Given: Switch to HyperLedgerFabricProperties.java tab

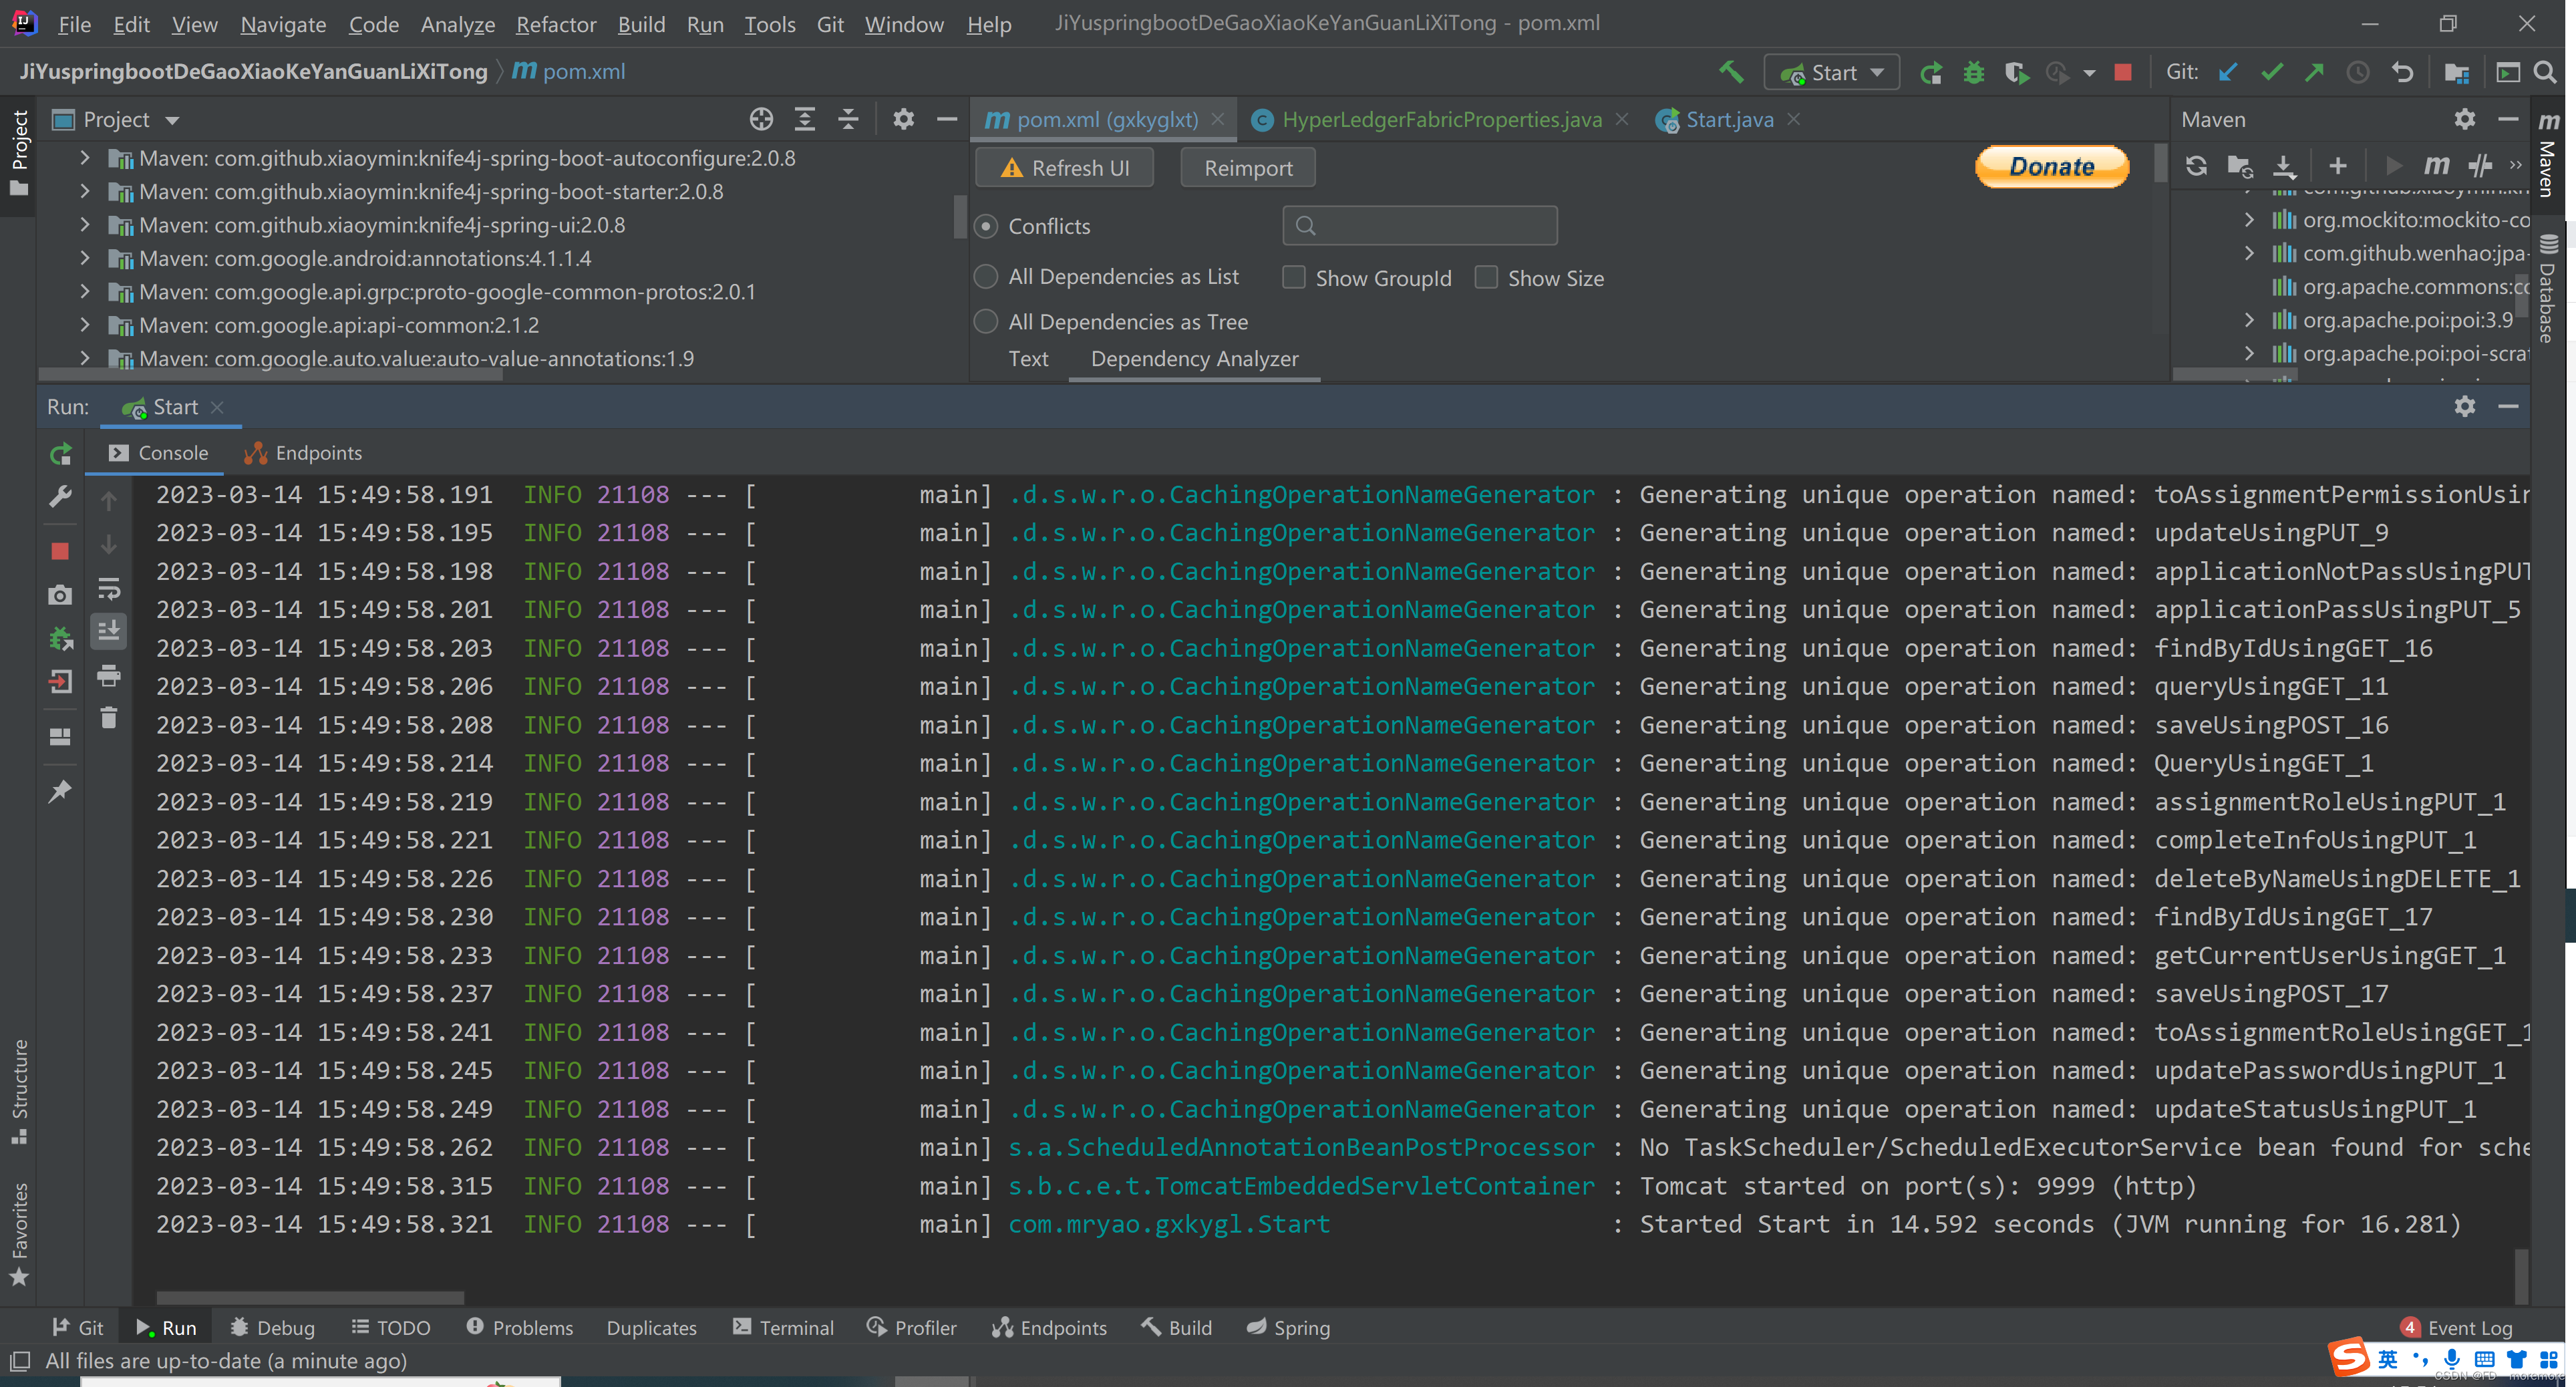Looking at the screenshot, I should point(1440,120).
